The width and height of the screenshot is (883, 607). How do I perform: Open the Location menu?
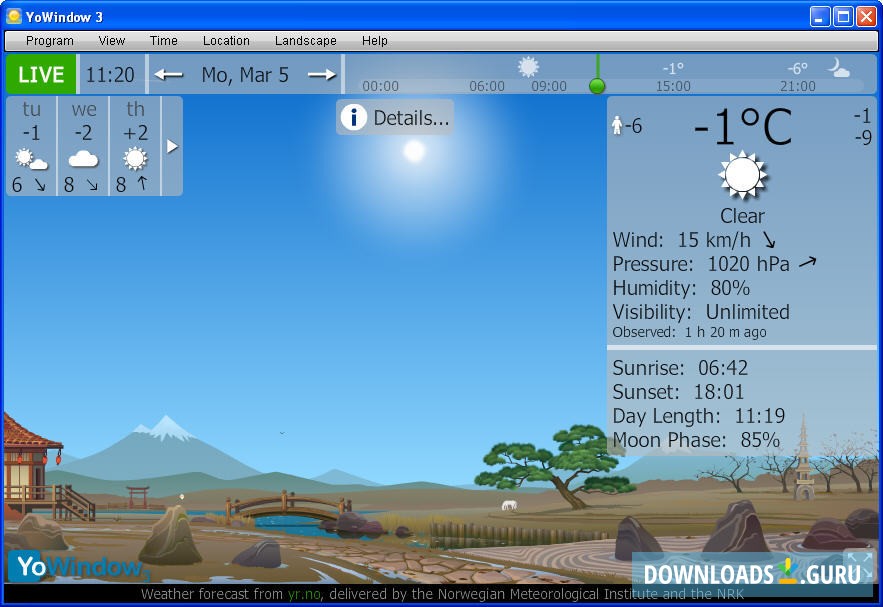(226, 41)
